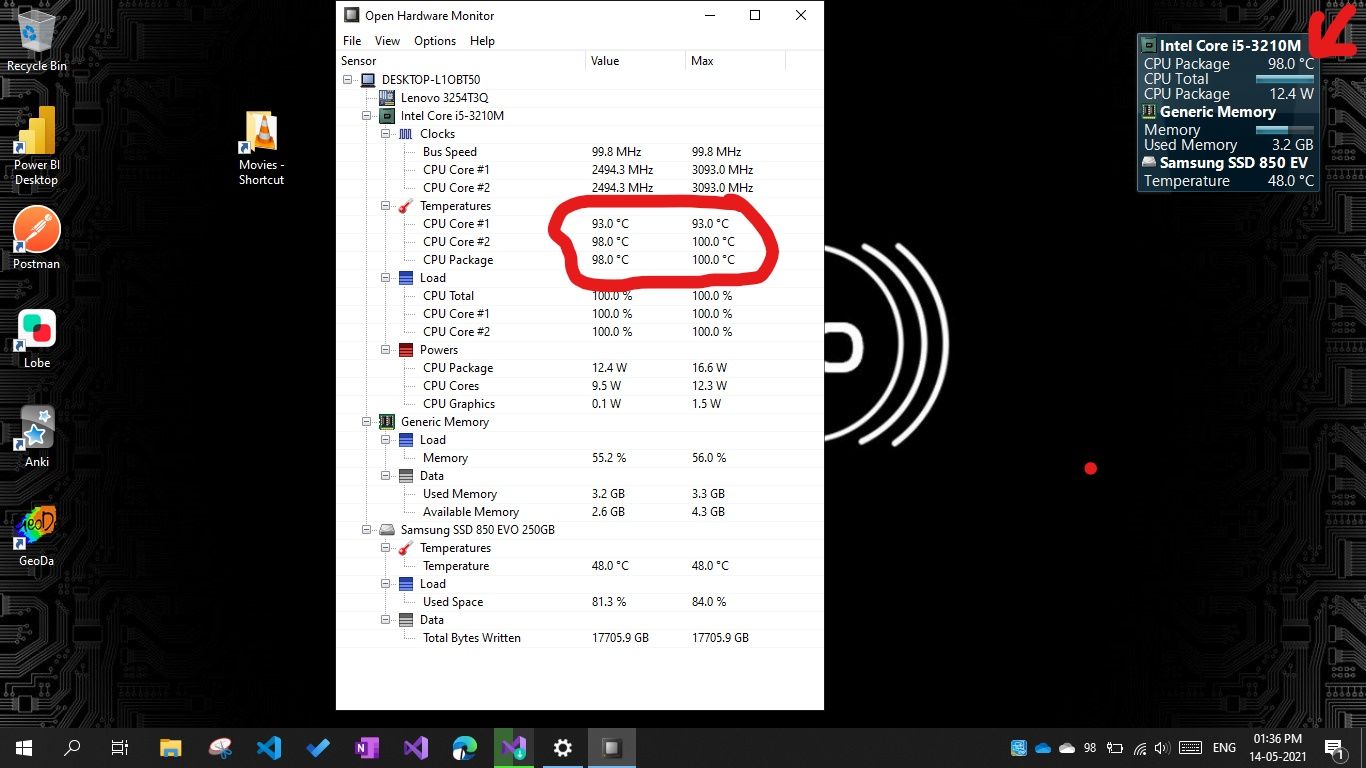Viewport: 1366px width, 768px height.
Task: Click the clock waveform icon beside Clocks
Action: 406,134
